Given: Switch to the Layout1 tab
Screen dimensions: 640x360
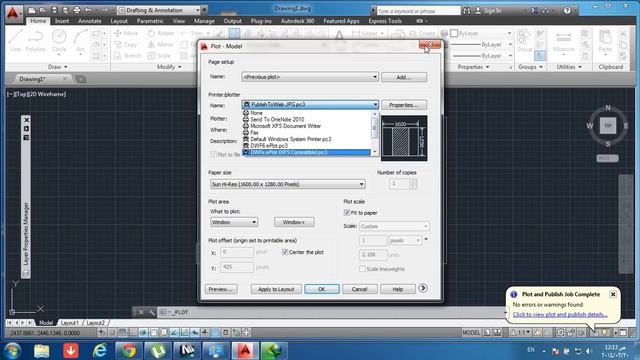Looking at the screenshot, I should pyautogui.click(x=69, y=322).
